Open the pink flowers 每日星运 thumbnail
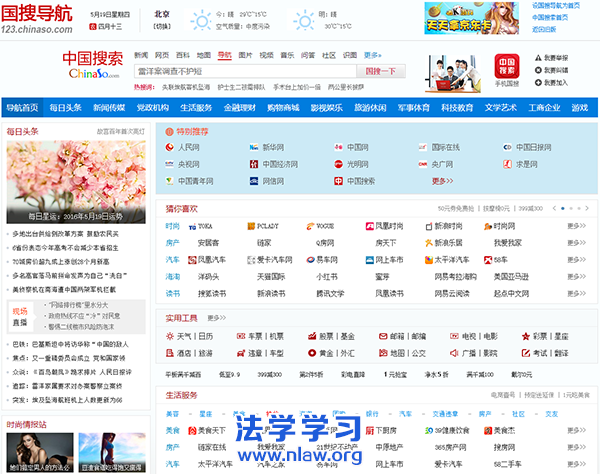Image resolution: width=600 pixels, height=474 pixels. [76, 182]
